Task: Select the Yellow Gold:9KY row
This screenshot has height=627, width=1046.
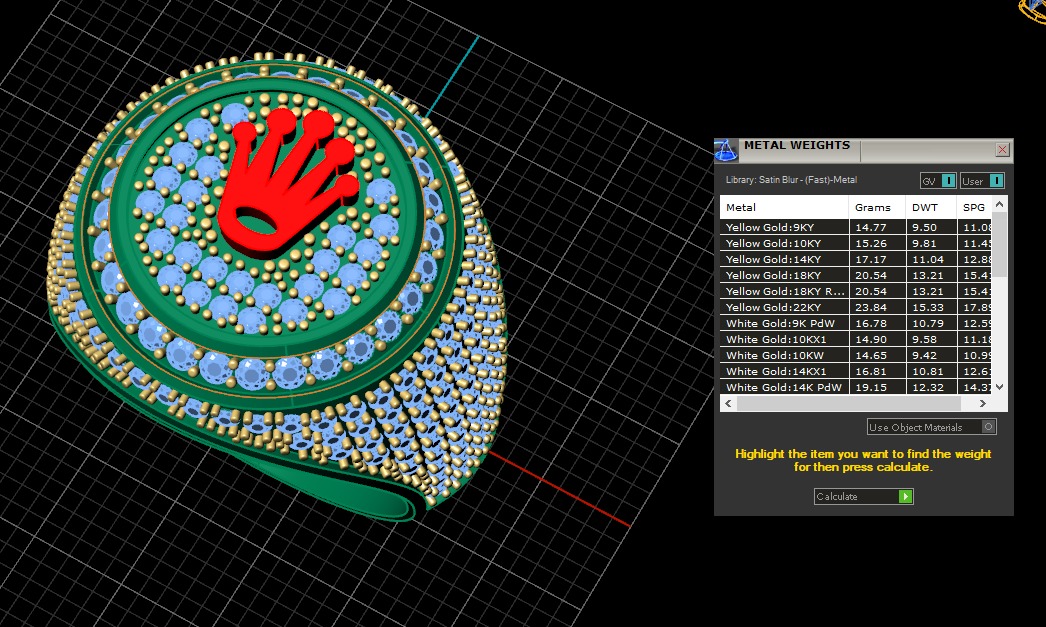Action: point(855,227)
